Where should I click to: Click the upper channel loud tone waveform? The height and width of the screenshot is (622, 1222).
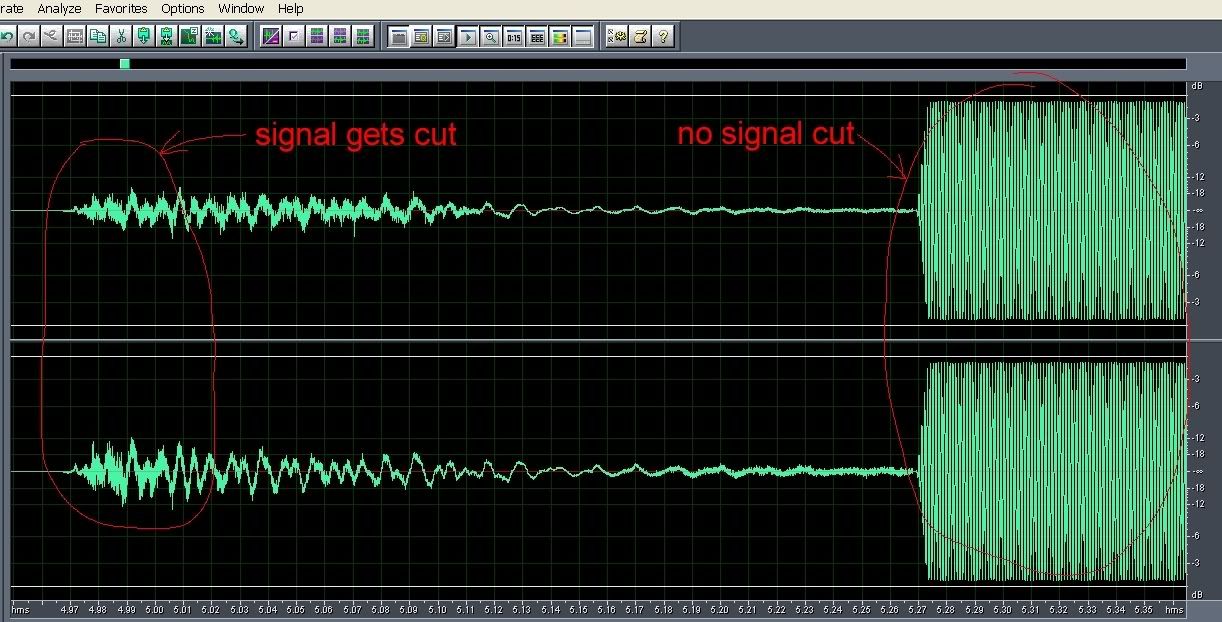pos(1052,210)
